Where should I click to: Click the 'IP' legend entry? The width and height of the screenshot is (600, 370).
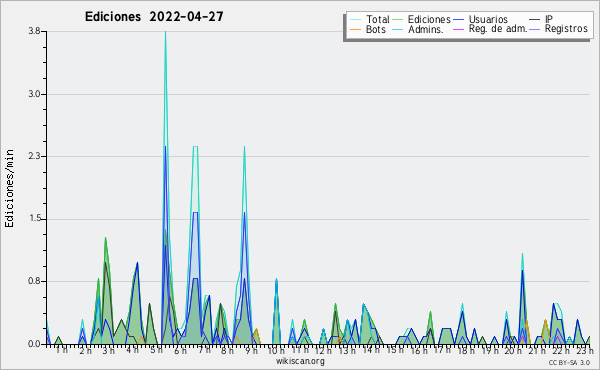[x=549, y=19]
